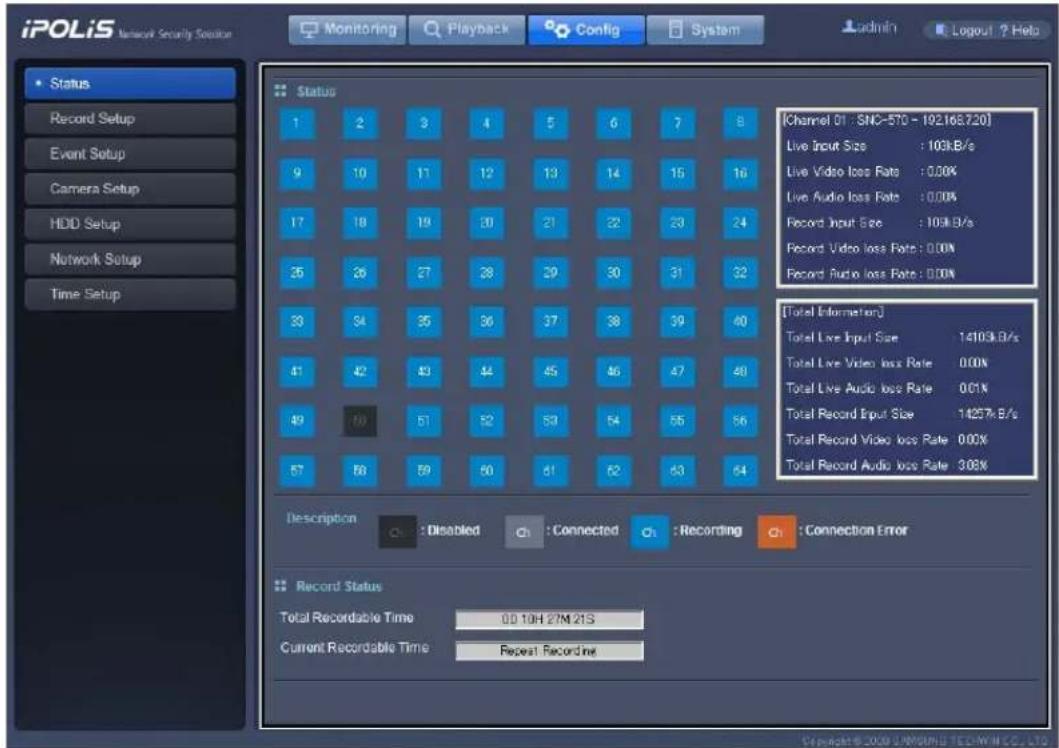Select channel 27 status icon
Screen dimensions: 1059x748
coord(423,273)
